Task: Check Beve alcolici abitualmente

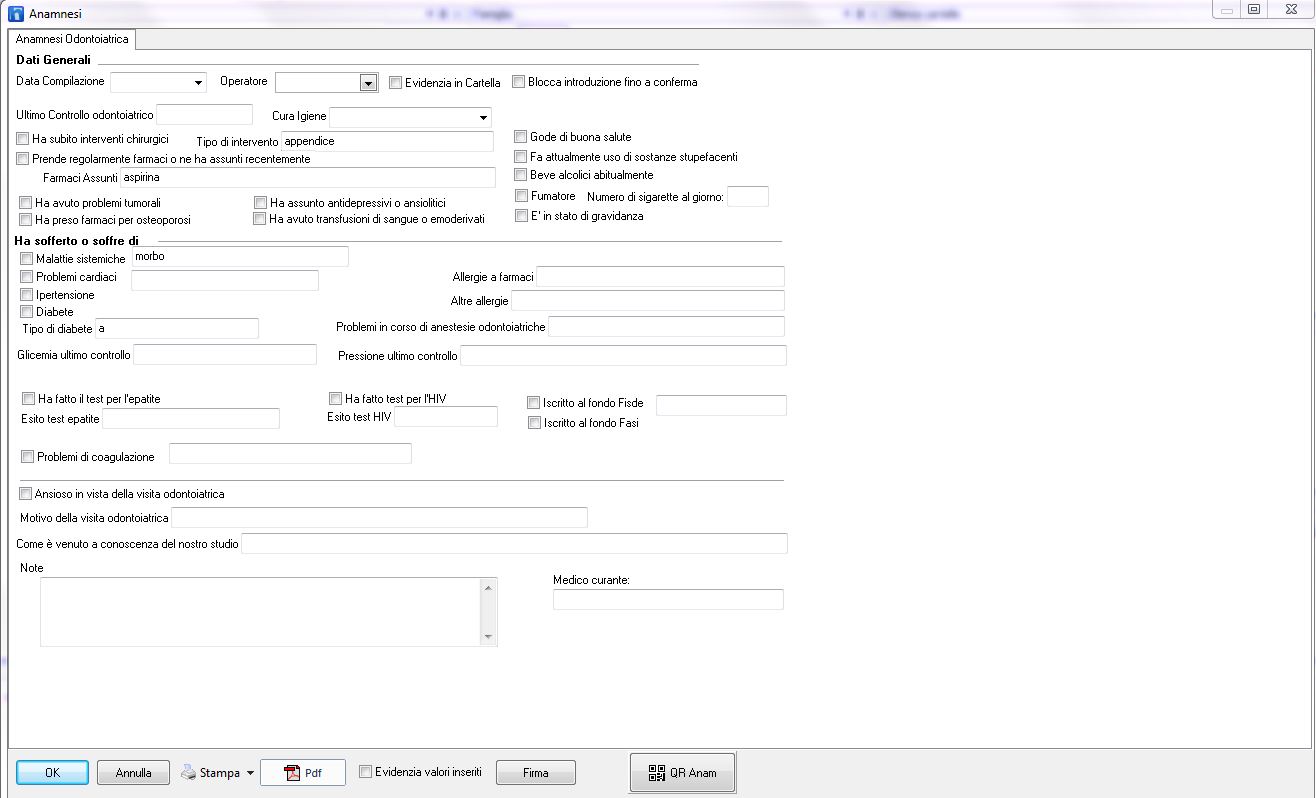Action: click(521, 175)
